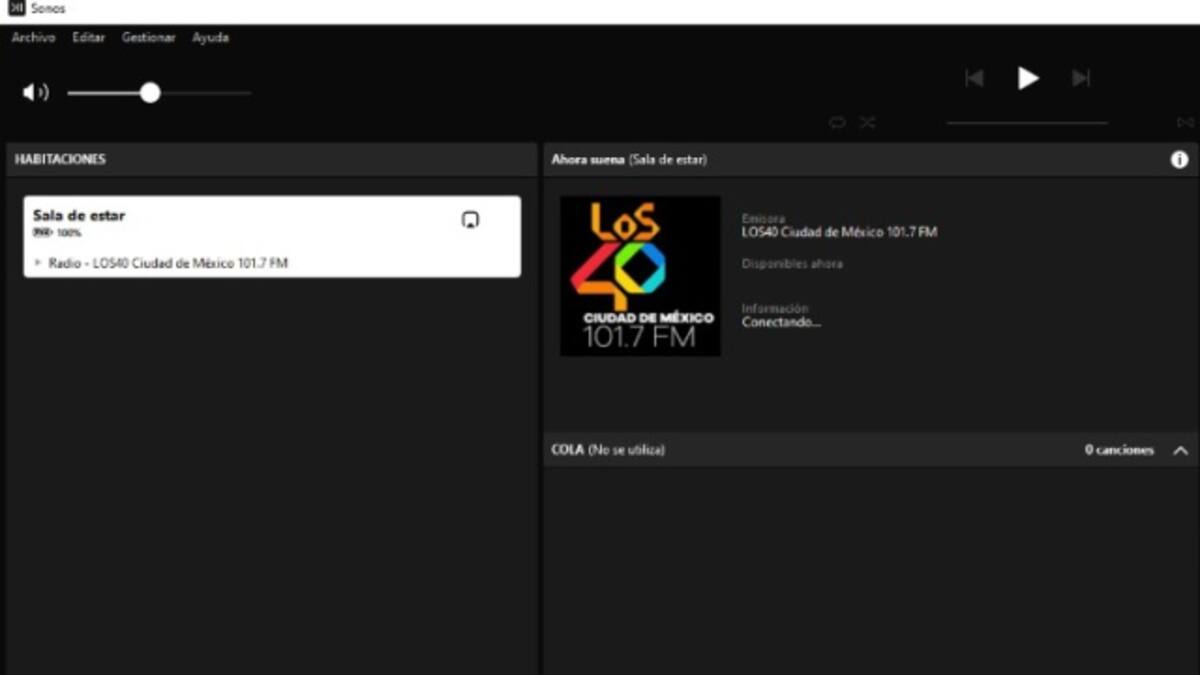Toggle crossfade icon at far right
Screen dimensions: 1200x675
[x=1185, y=122]
